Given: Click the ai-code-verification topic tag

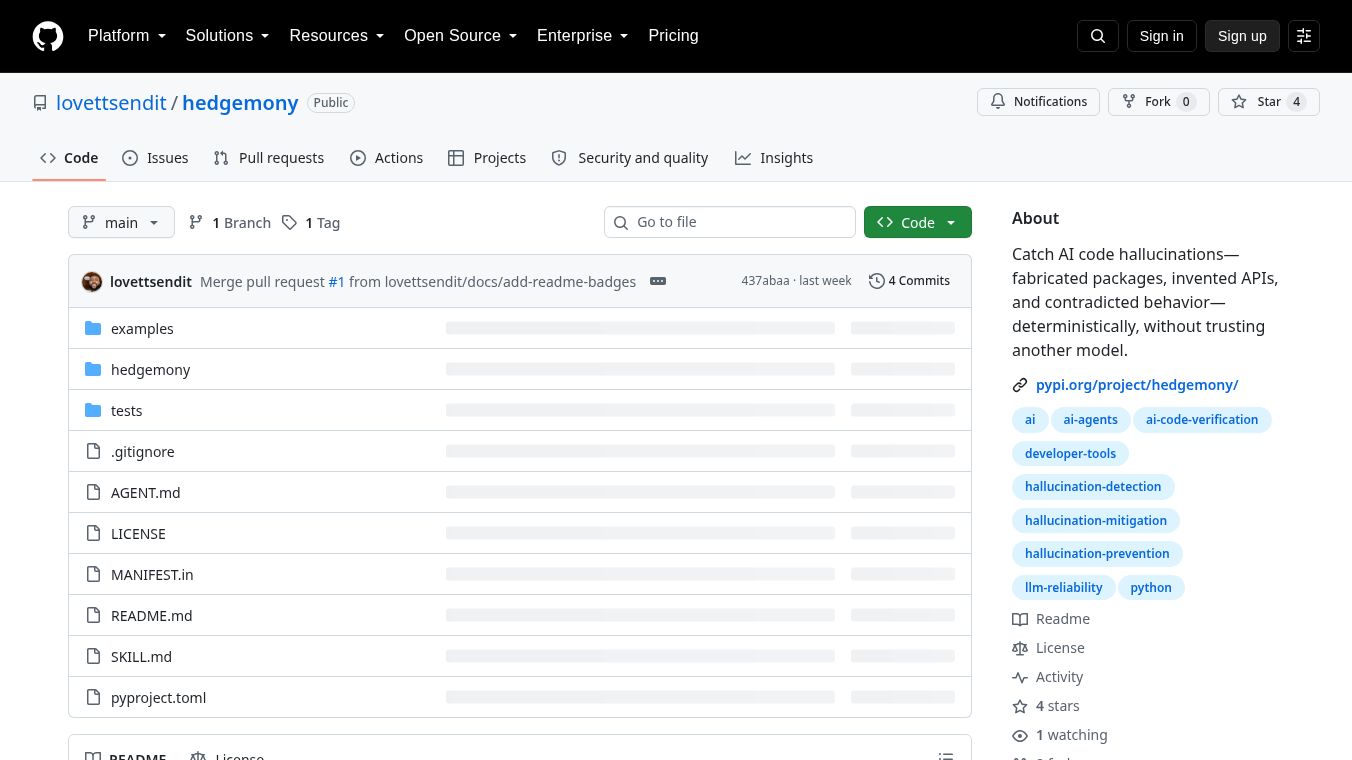Looking at the screenshot, I should pyautogui.click(x=1202, y=420).
